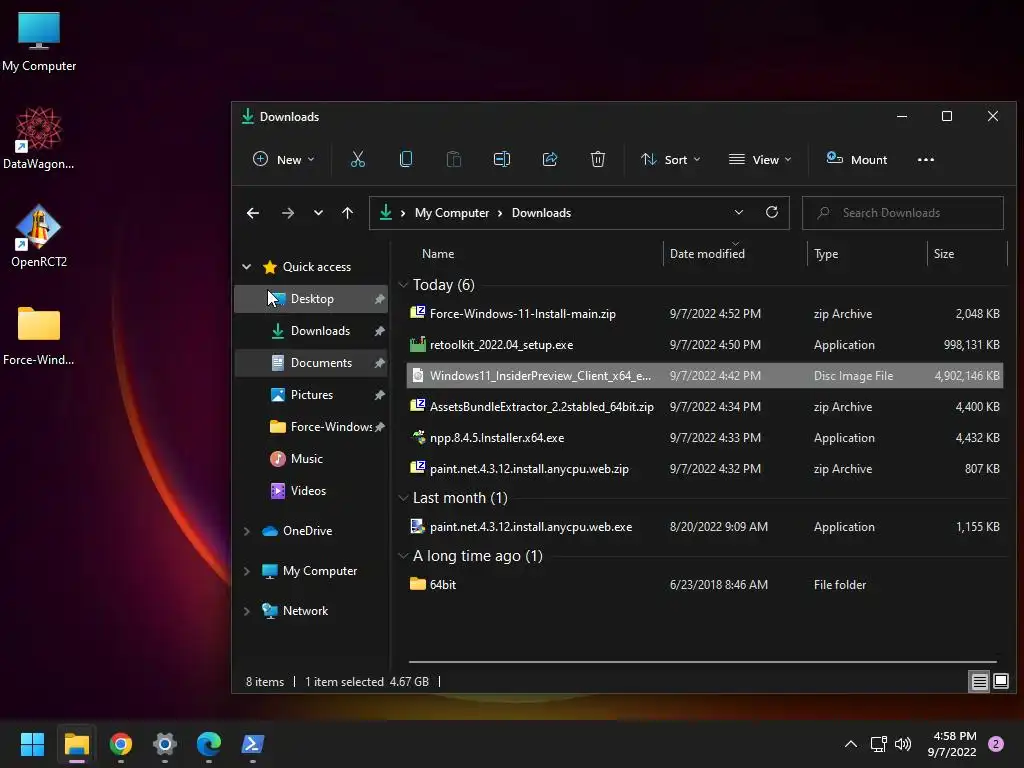Refresh the Downloads folder view

772,212
